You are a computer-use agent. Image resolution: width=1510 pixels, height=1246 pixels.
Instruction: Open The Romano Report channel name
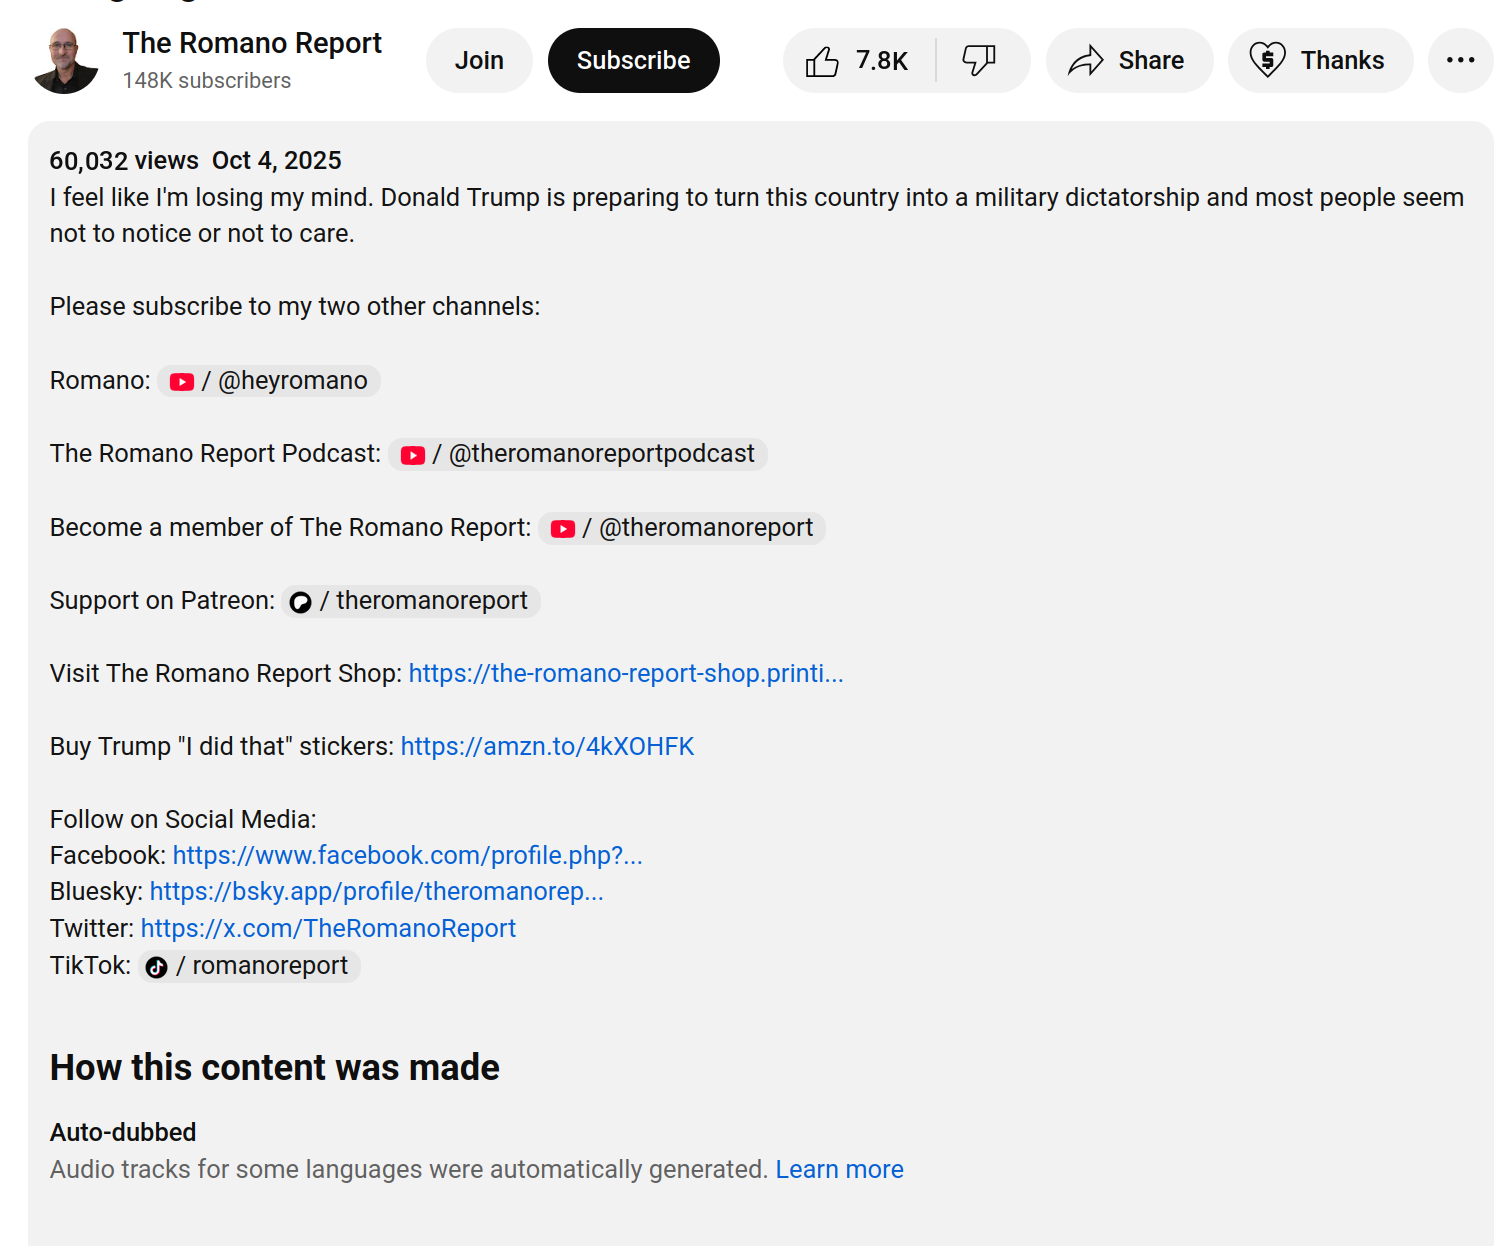pyautogui.click(x=252, y=43)
